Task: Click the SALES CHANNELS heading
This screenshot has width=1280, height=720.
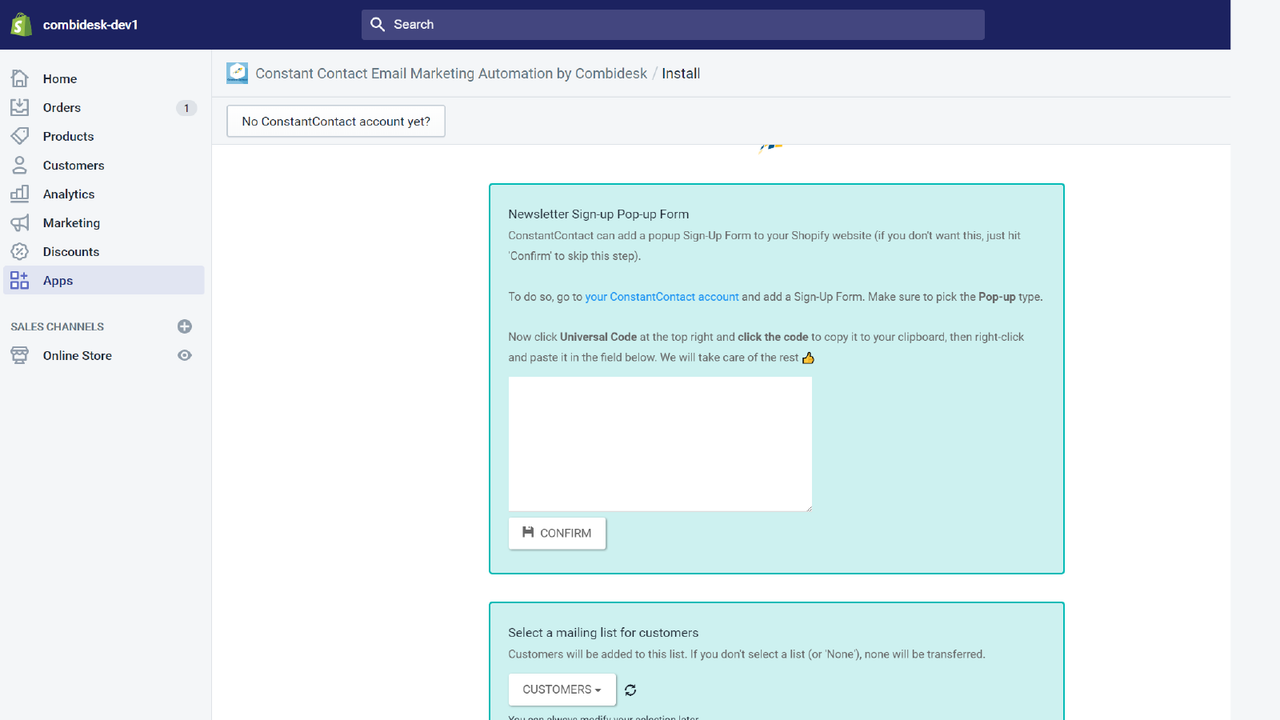Action: click(x=57, y=327)
